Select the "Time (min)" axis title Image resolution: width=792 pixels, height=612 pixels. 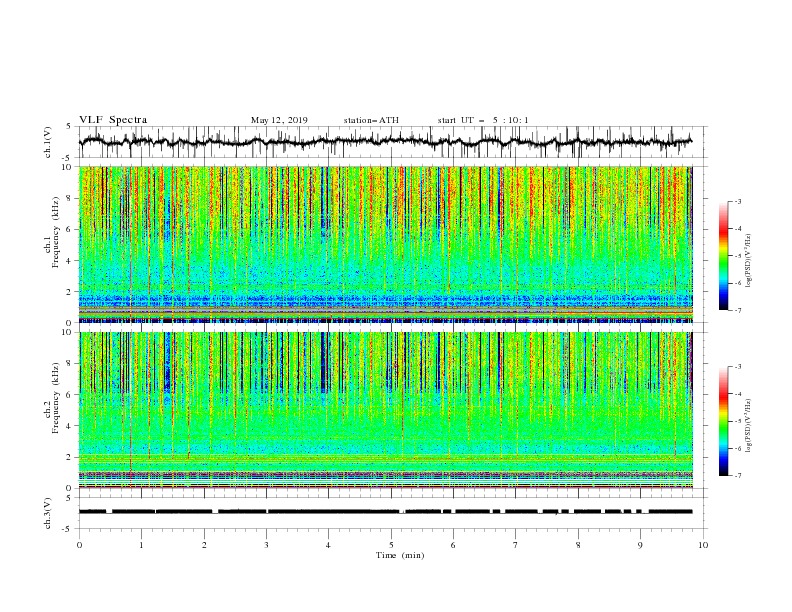pos(400,555)
